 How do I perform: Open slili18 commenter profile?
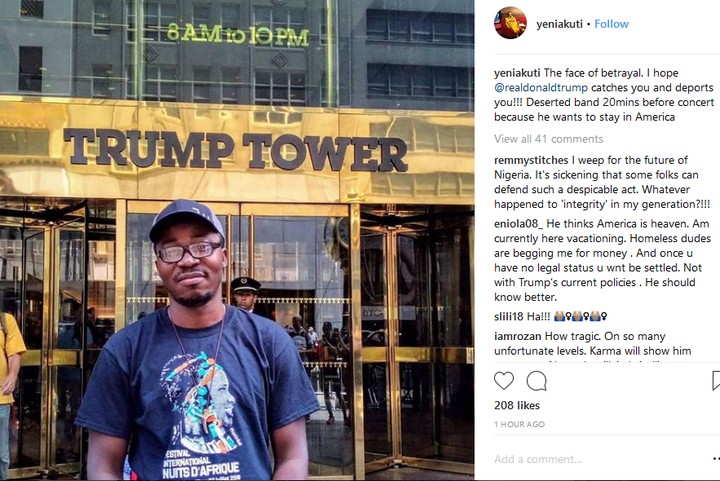pyautogui.click(x=509, y=316)
